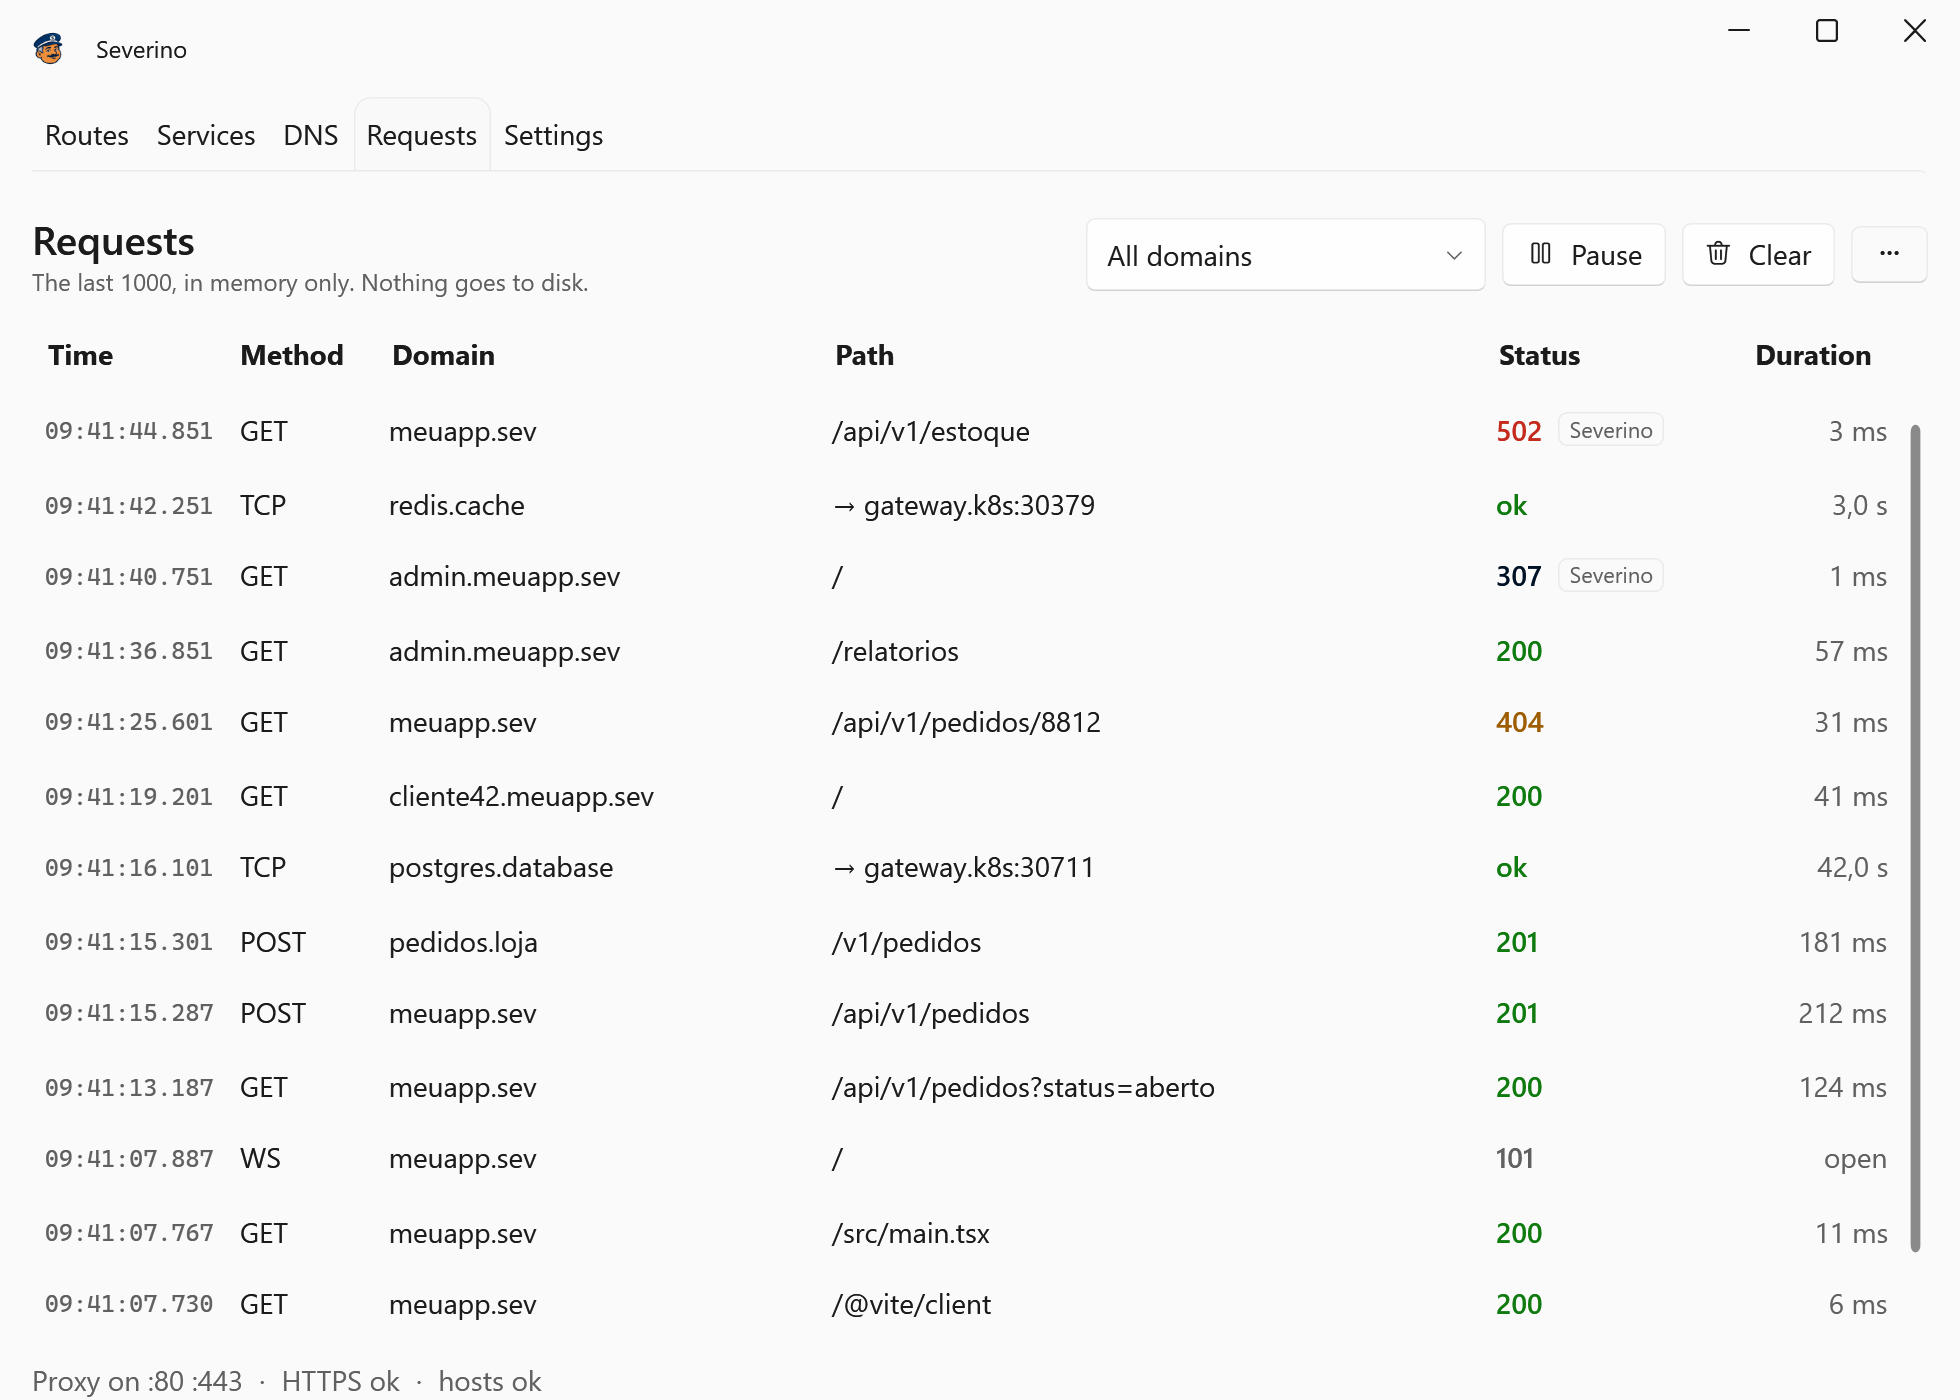This screenshot has width=1960, height=1400.
Task: Select the Requests tab
Action: (422, 135)
